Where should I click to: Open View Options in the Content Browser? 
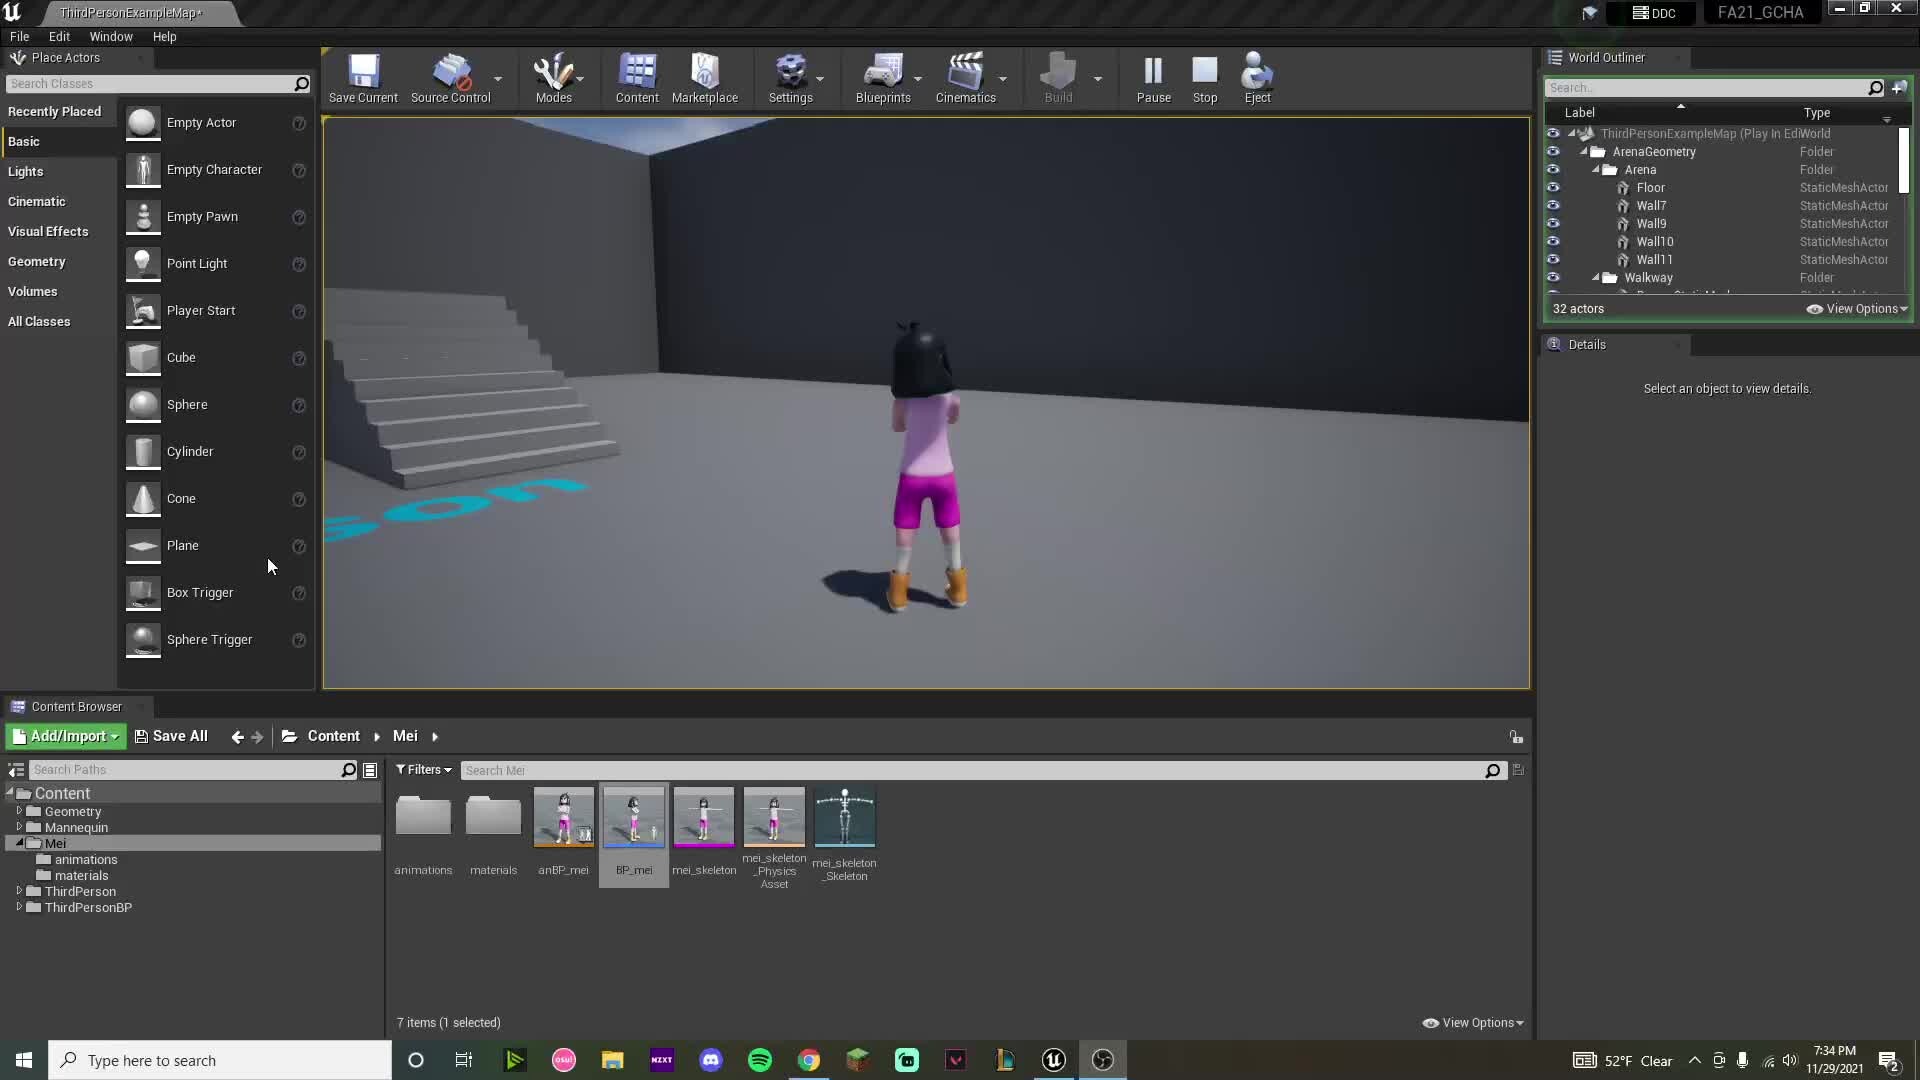point(1472,1022)
